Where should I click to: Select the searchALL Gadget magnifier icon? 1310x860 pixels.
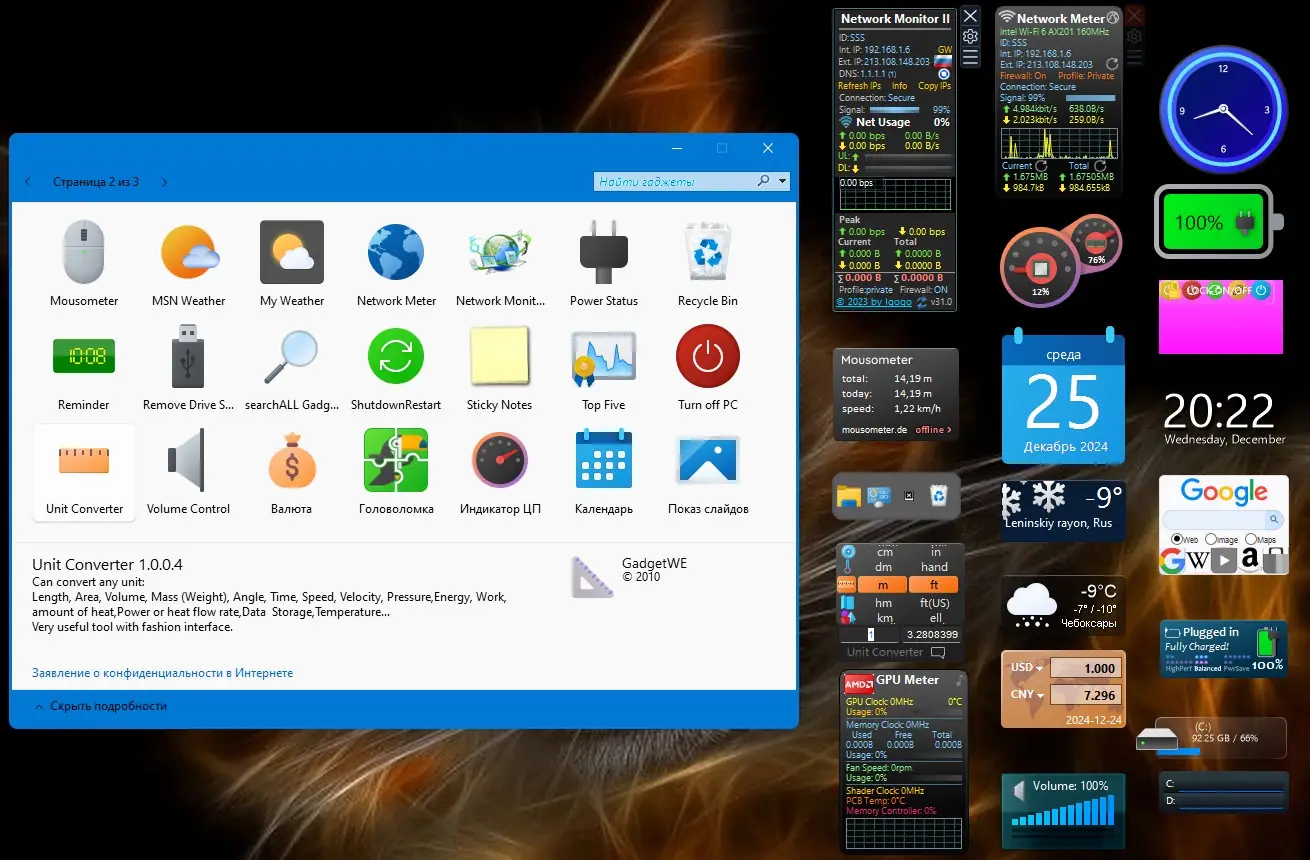coord(292,356)
